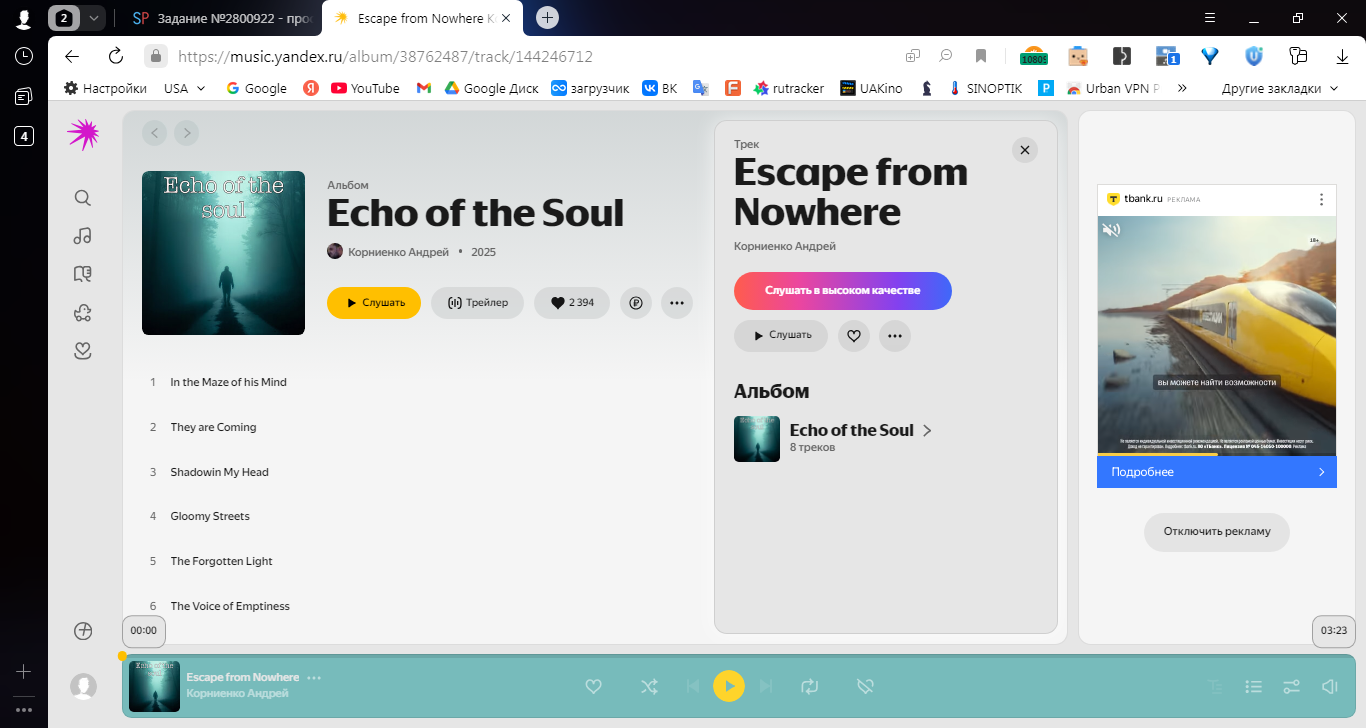Open three-dot menu next to player track title
1366x728 pixels.
[x=314, y=678]
